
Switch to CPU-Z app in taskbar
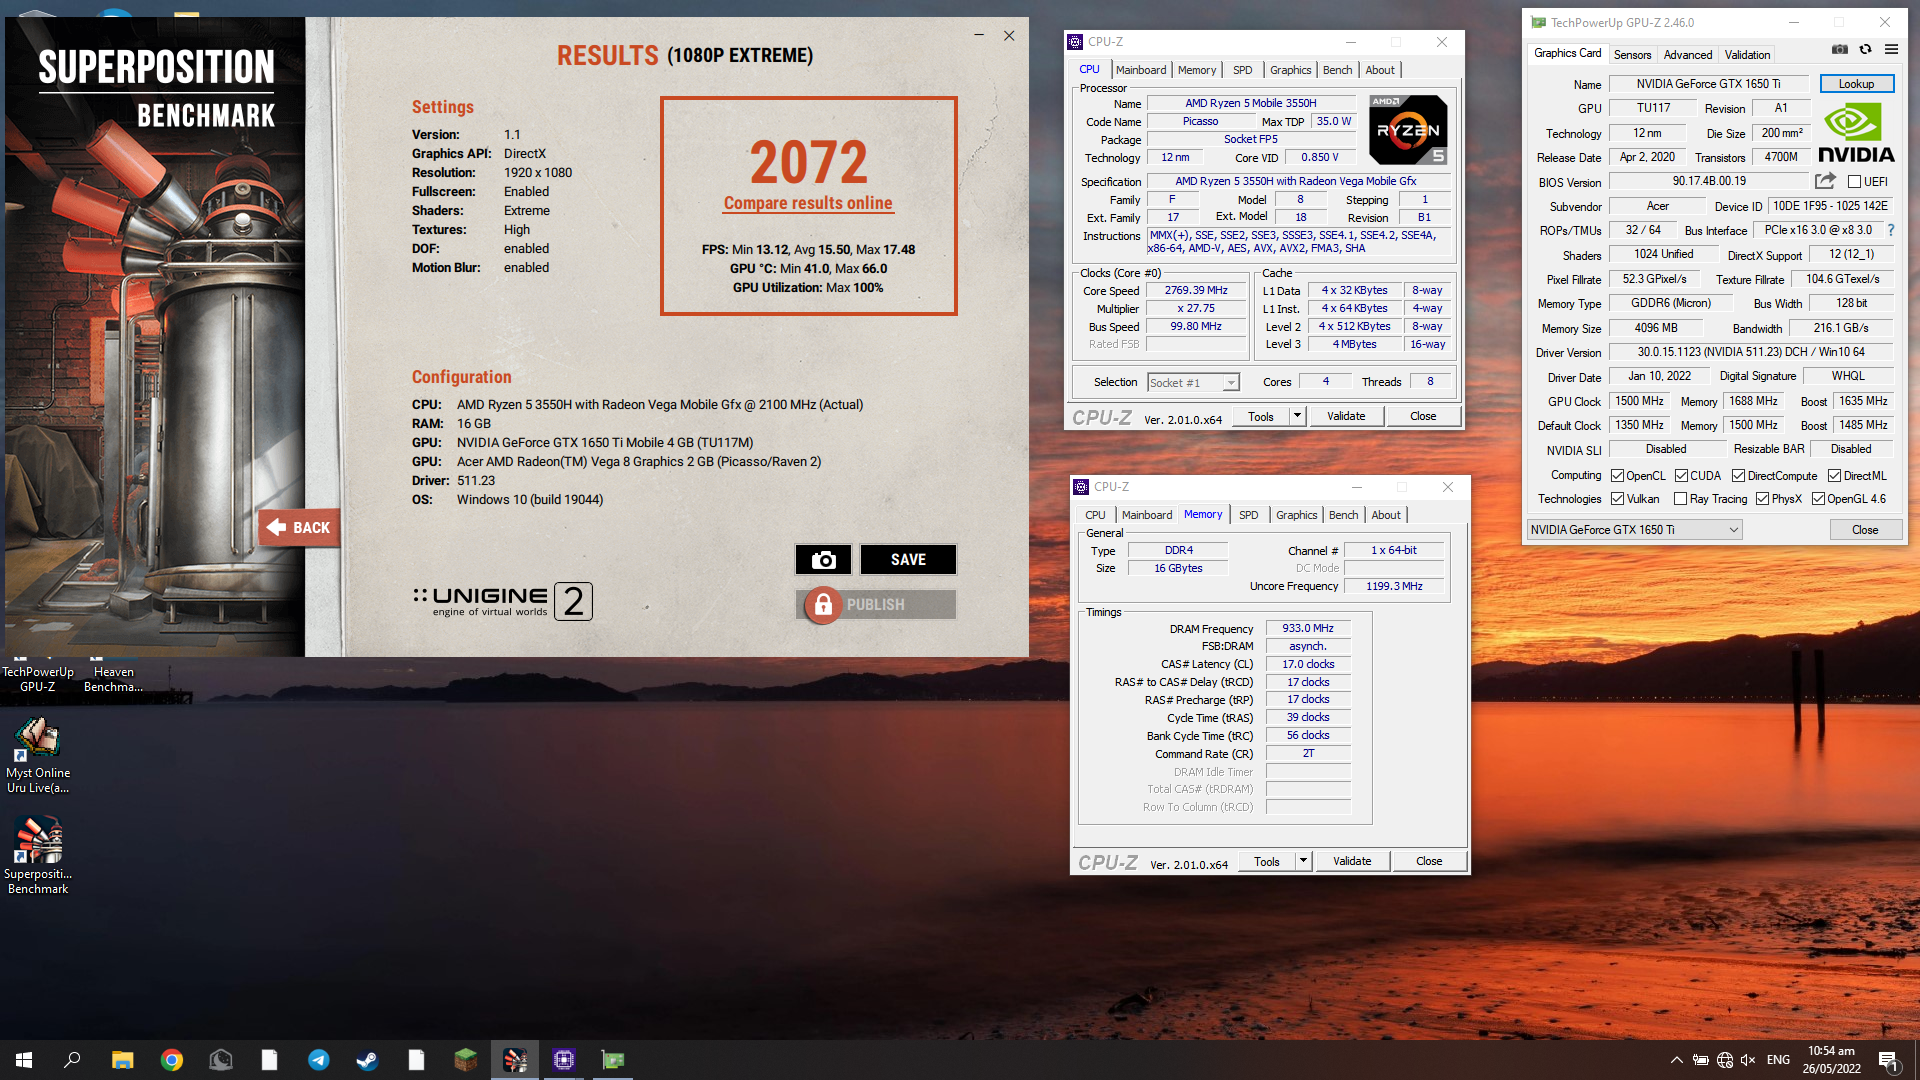point(564,1060)
